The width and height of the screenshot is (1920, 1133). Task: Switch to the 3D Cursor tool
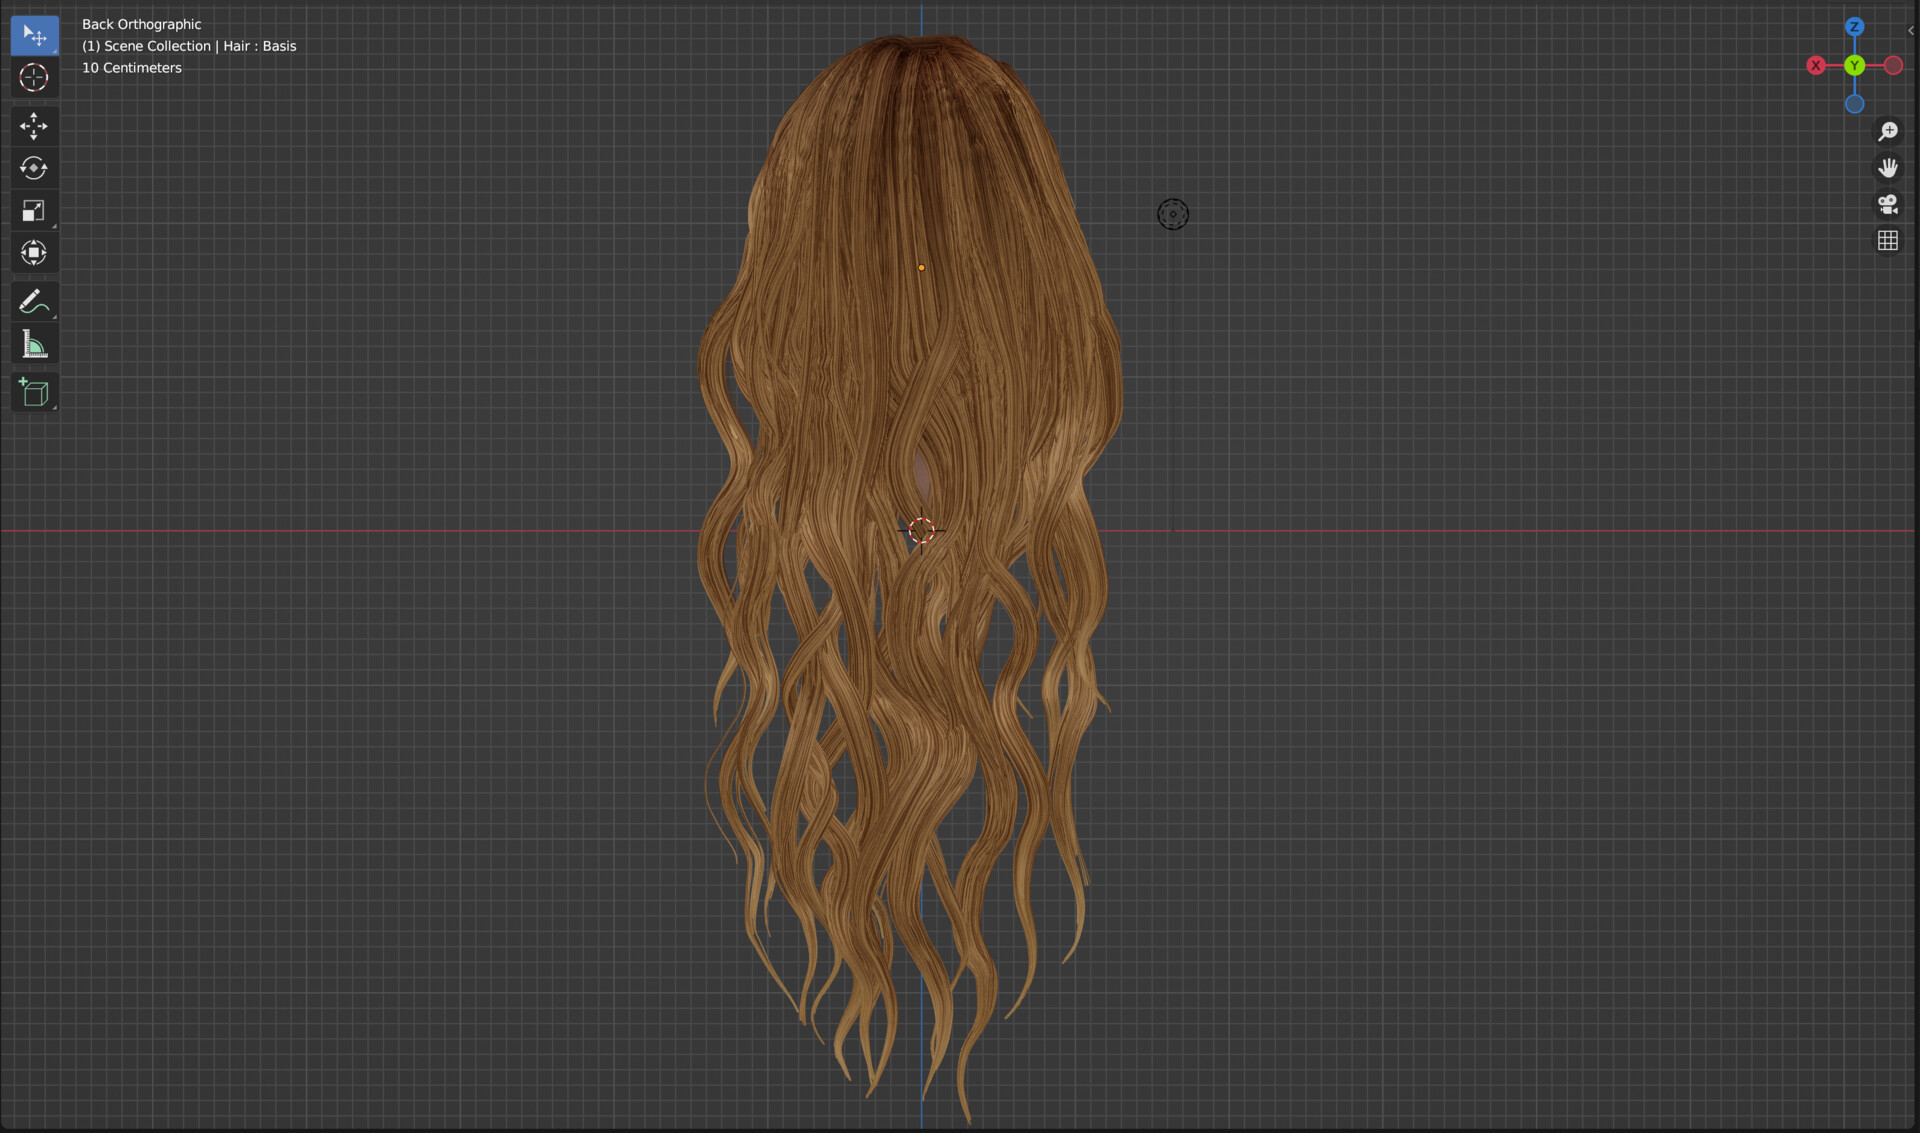34,77
